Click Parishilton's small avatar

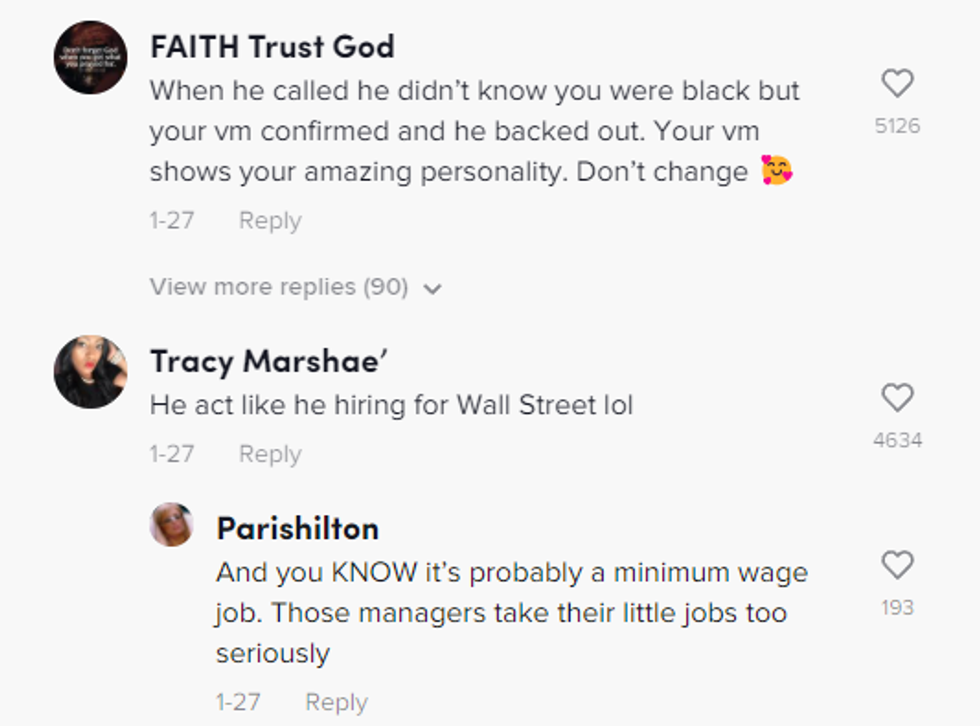coord(171,524)
